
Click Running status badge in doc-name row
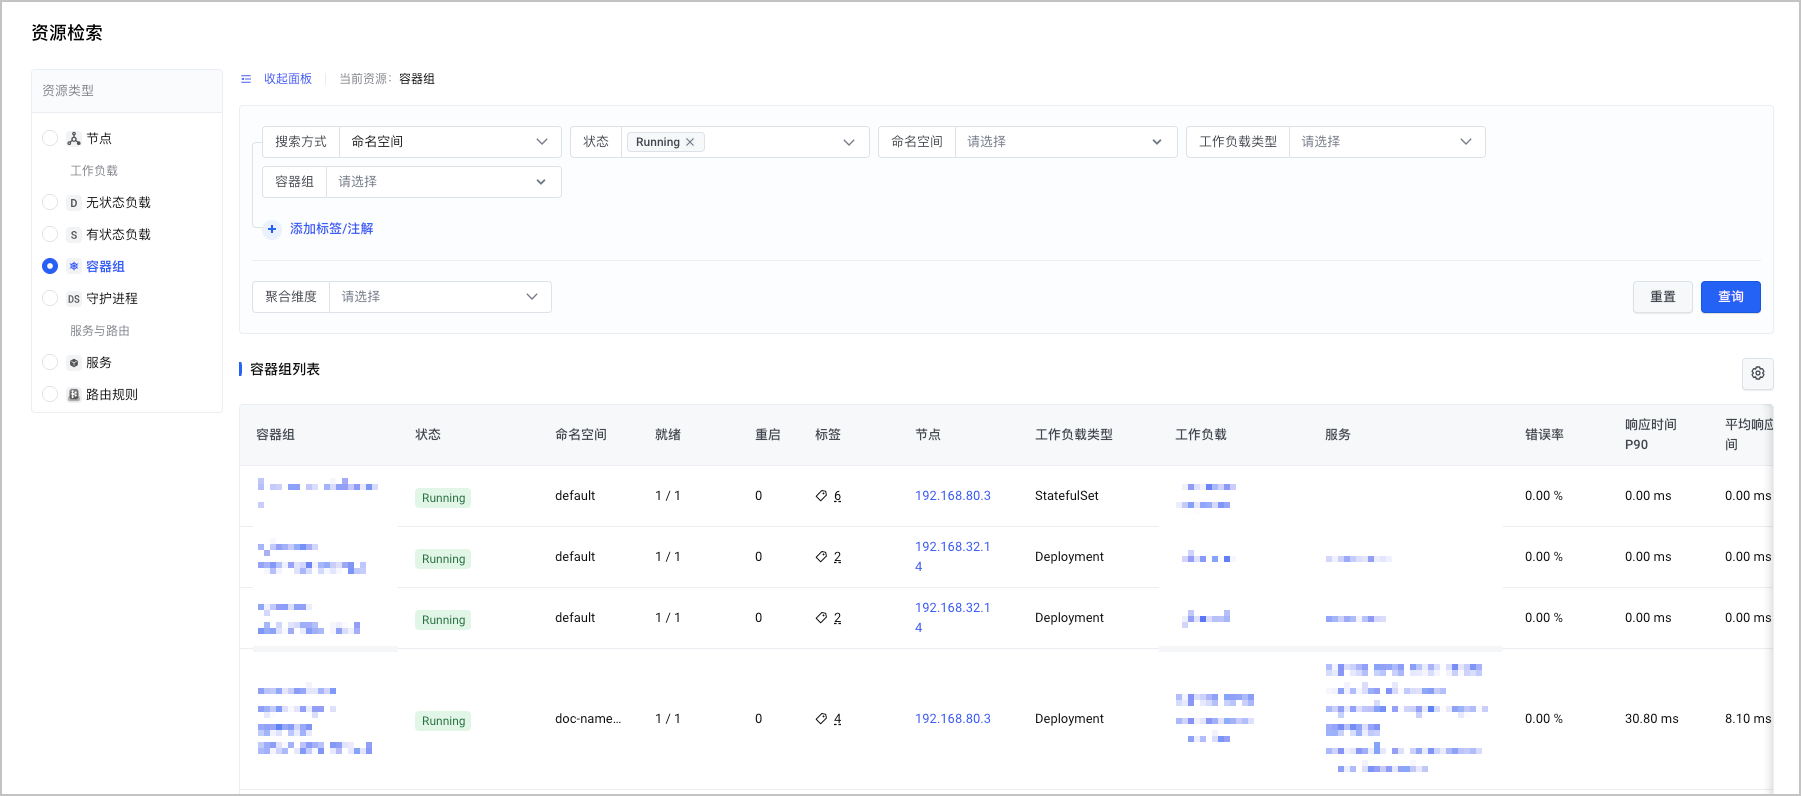(x=443, y=721)
